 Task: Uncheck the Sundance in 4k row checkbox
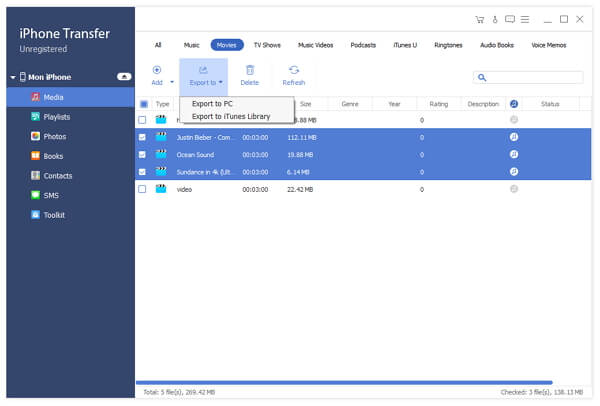142,172
